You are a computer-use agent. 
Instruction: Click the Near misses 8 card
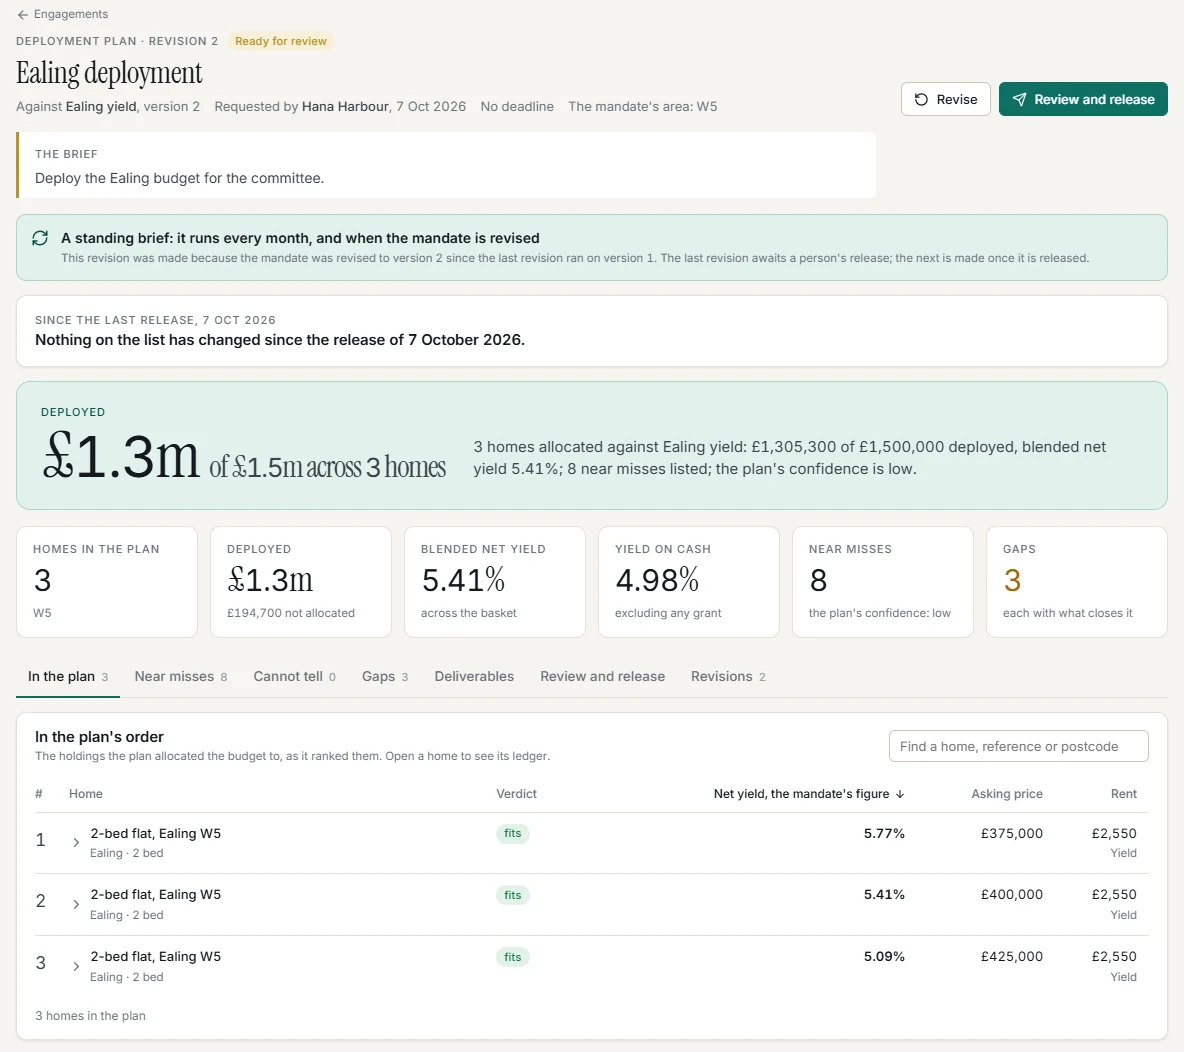883,582
